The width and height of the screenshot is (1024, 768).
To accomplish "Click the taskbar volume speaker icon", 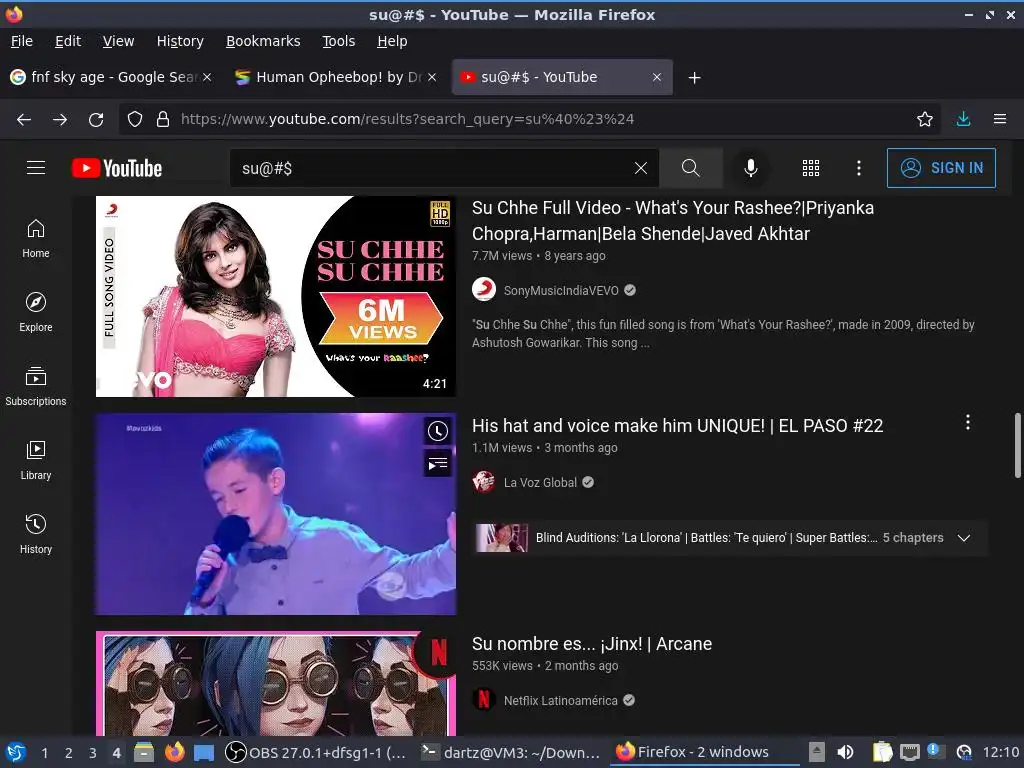I will [845, 752].
